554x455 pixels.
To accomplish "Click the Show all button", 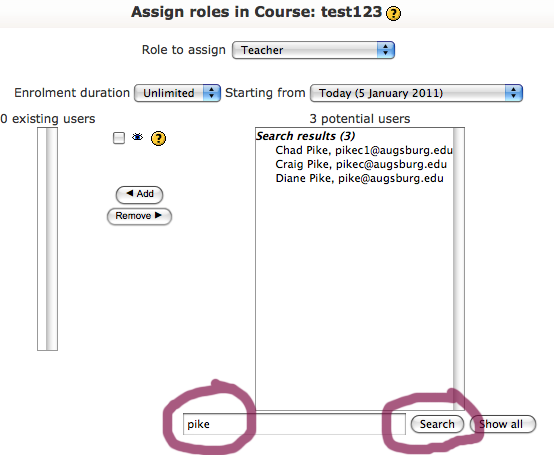I will pyautogui.click(x=503, y=424).
